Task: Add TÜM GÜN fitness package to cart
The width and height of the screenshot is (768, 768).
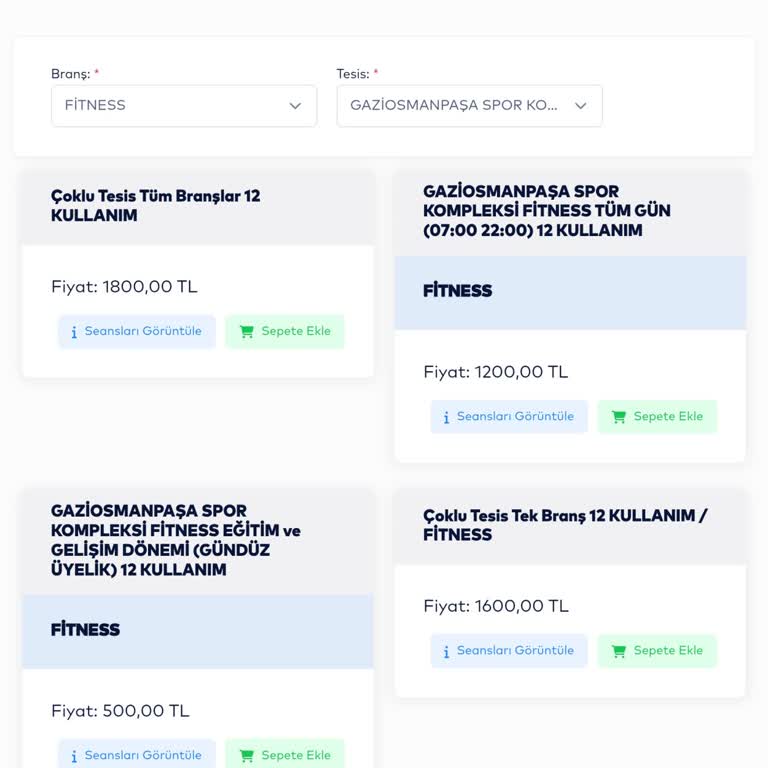Action: [658, 417]
